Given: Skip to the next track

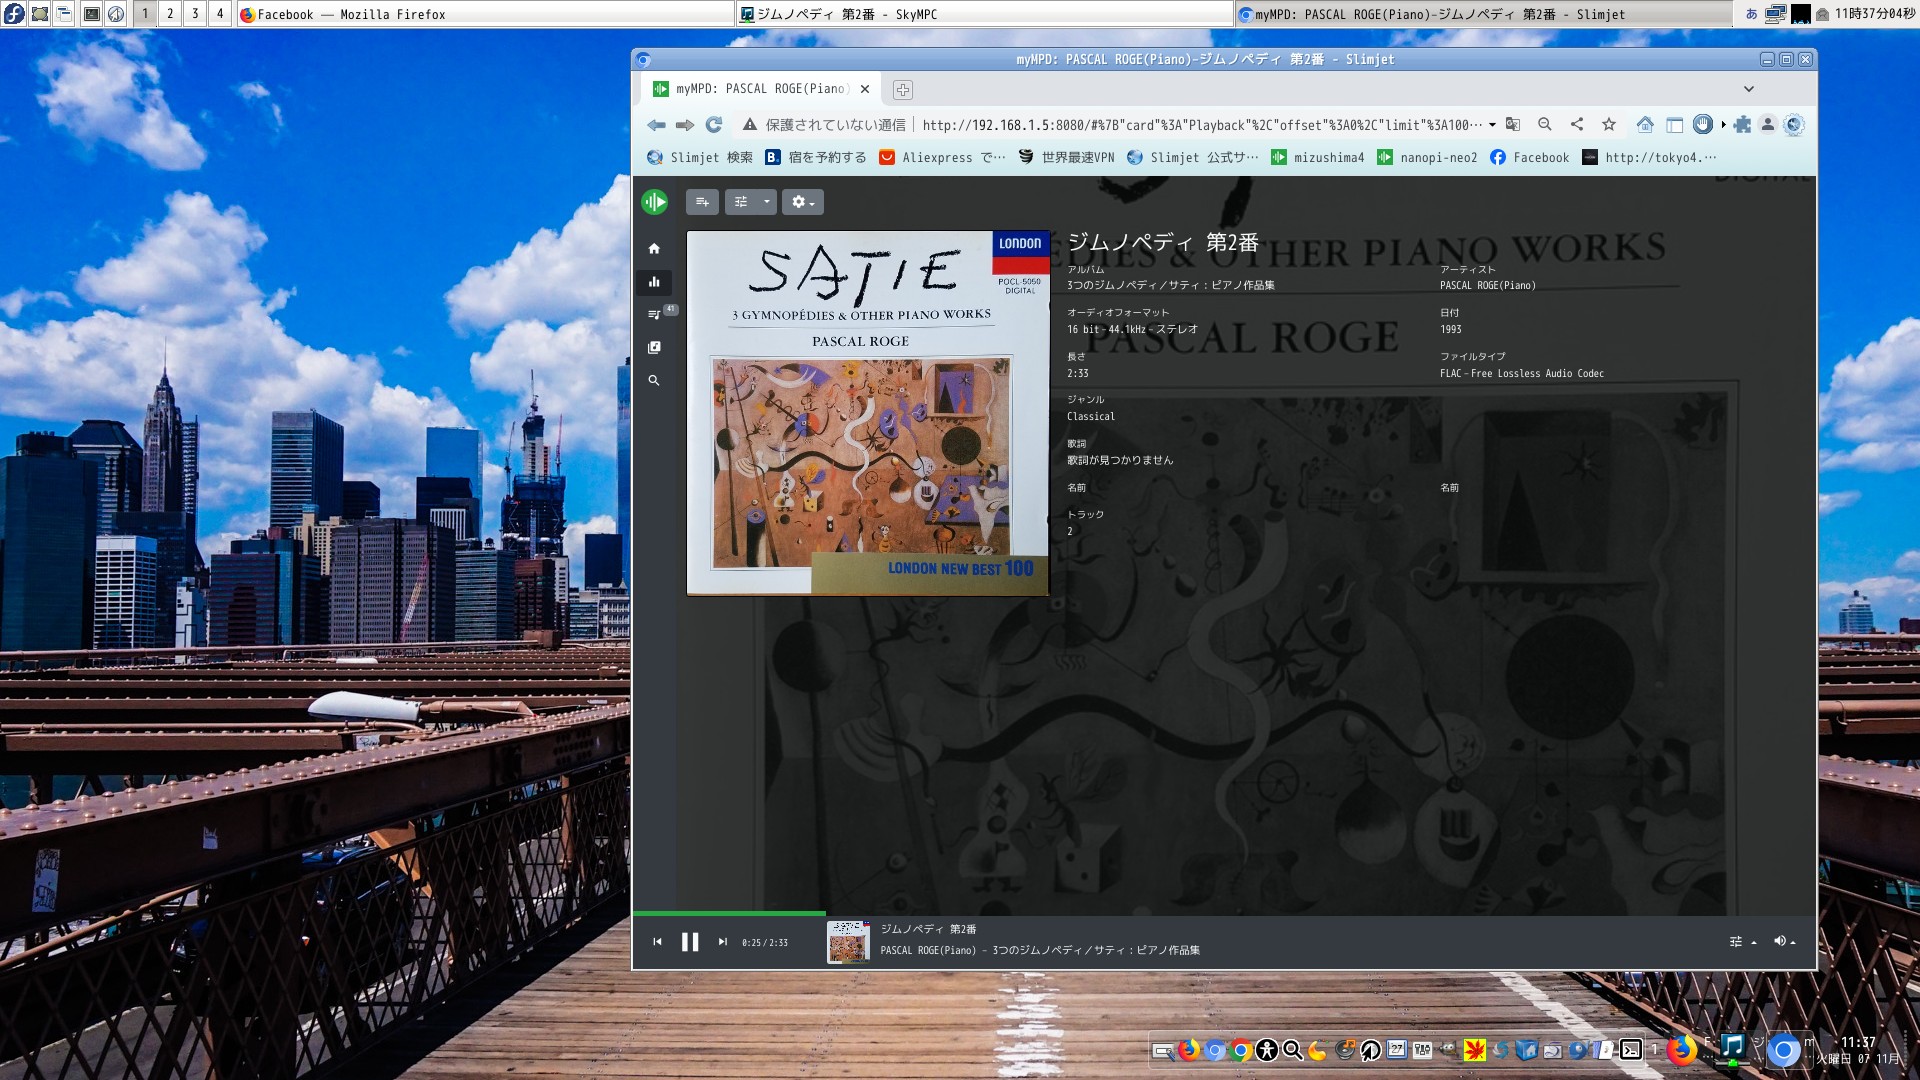Looking at the screenshot, I should coord(722,942).
